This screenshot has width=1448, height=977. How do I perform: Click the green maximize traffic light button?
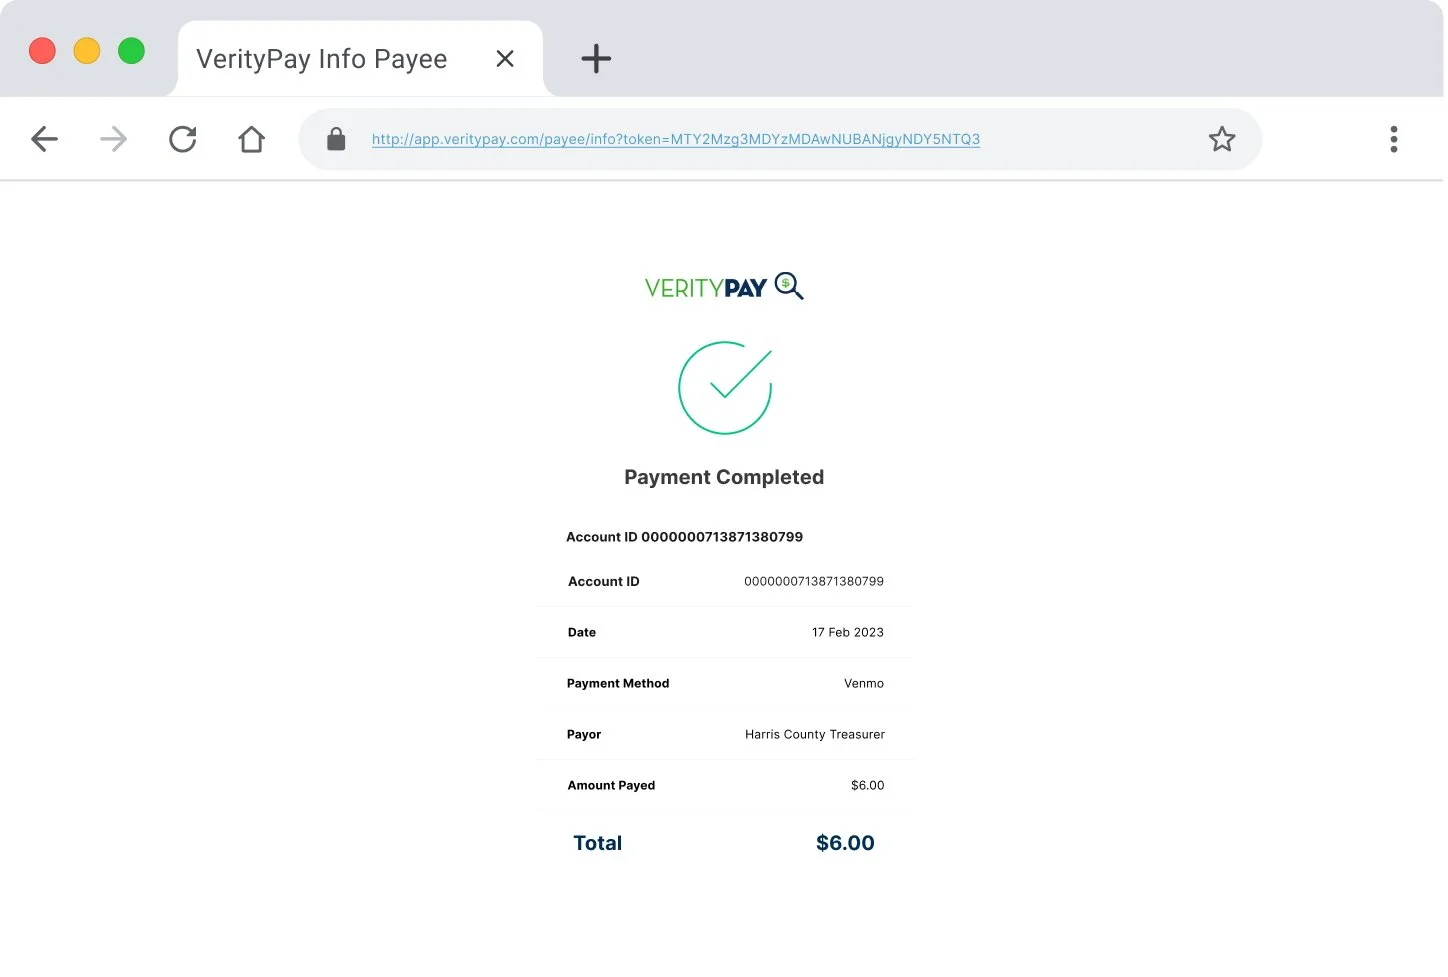pos(131,50)
